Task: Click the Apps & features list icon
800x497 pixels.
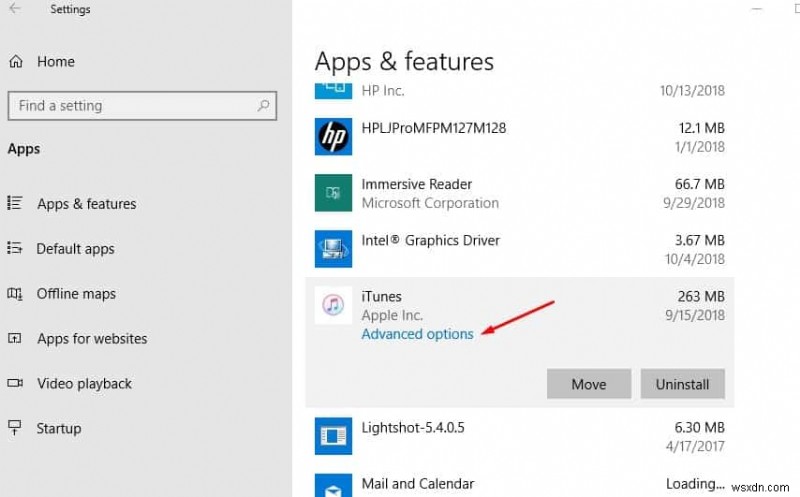Action: (15, 203)
